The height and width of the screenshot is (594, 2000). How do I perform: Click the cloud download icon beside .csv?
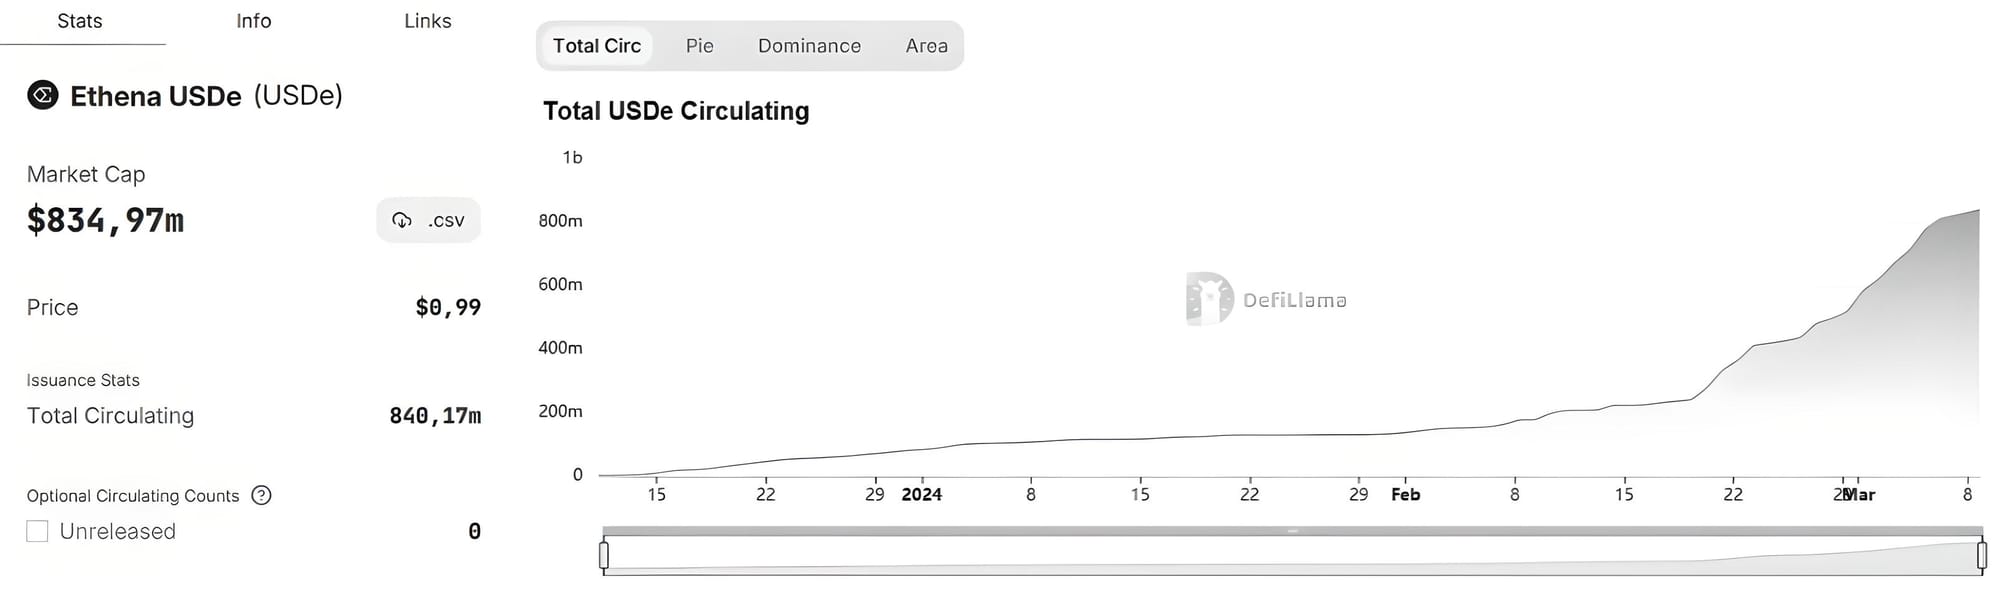[x=402, y=220]
